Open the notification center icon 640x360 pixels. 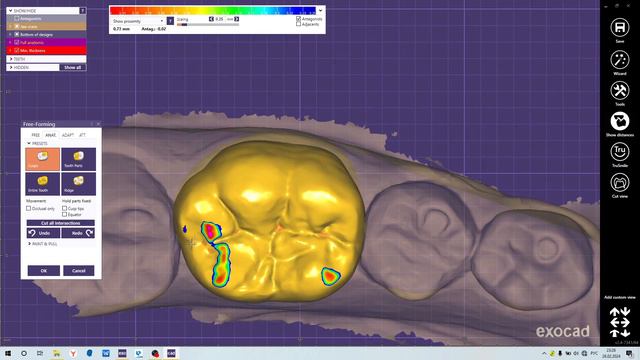coord(629,353)
